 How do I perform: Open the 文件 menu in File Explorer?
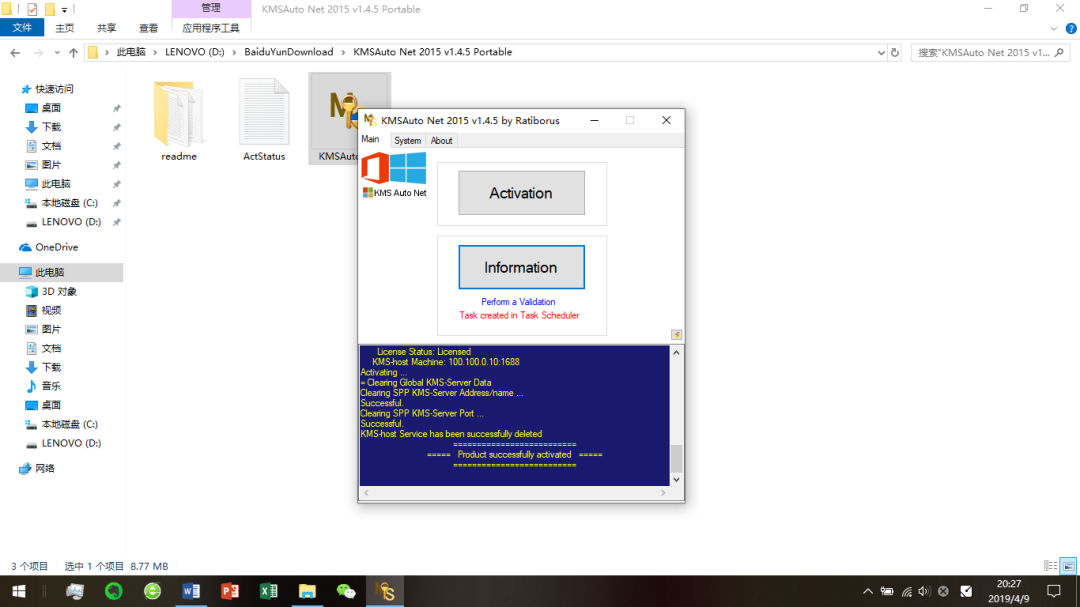22,28
